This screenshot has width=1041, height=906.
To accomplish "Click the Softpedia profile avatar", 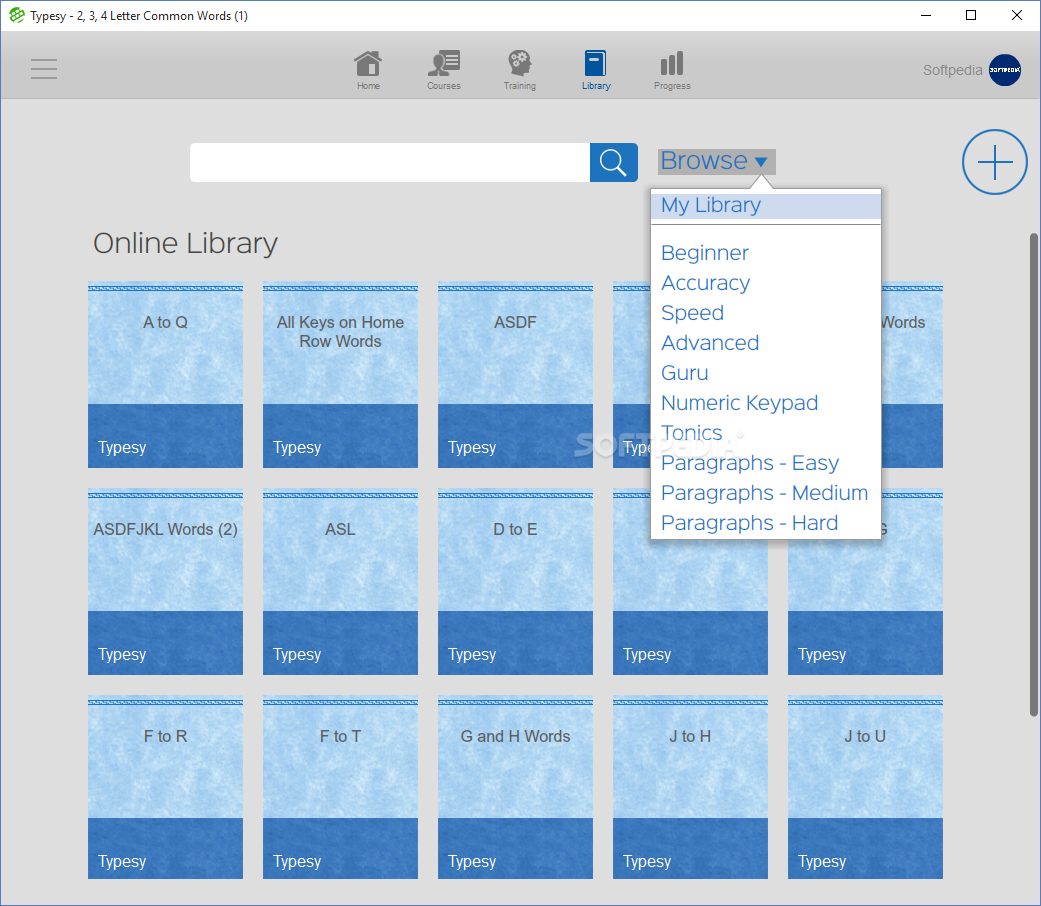I will (1004, 70).
